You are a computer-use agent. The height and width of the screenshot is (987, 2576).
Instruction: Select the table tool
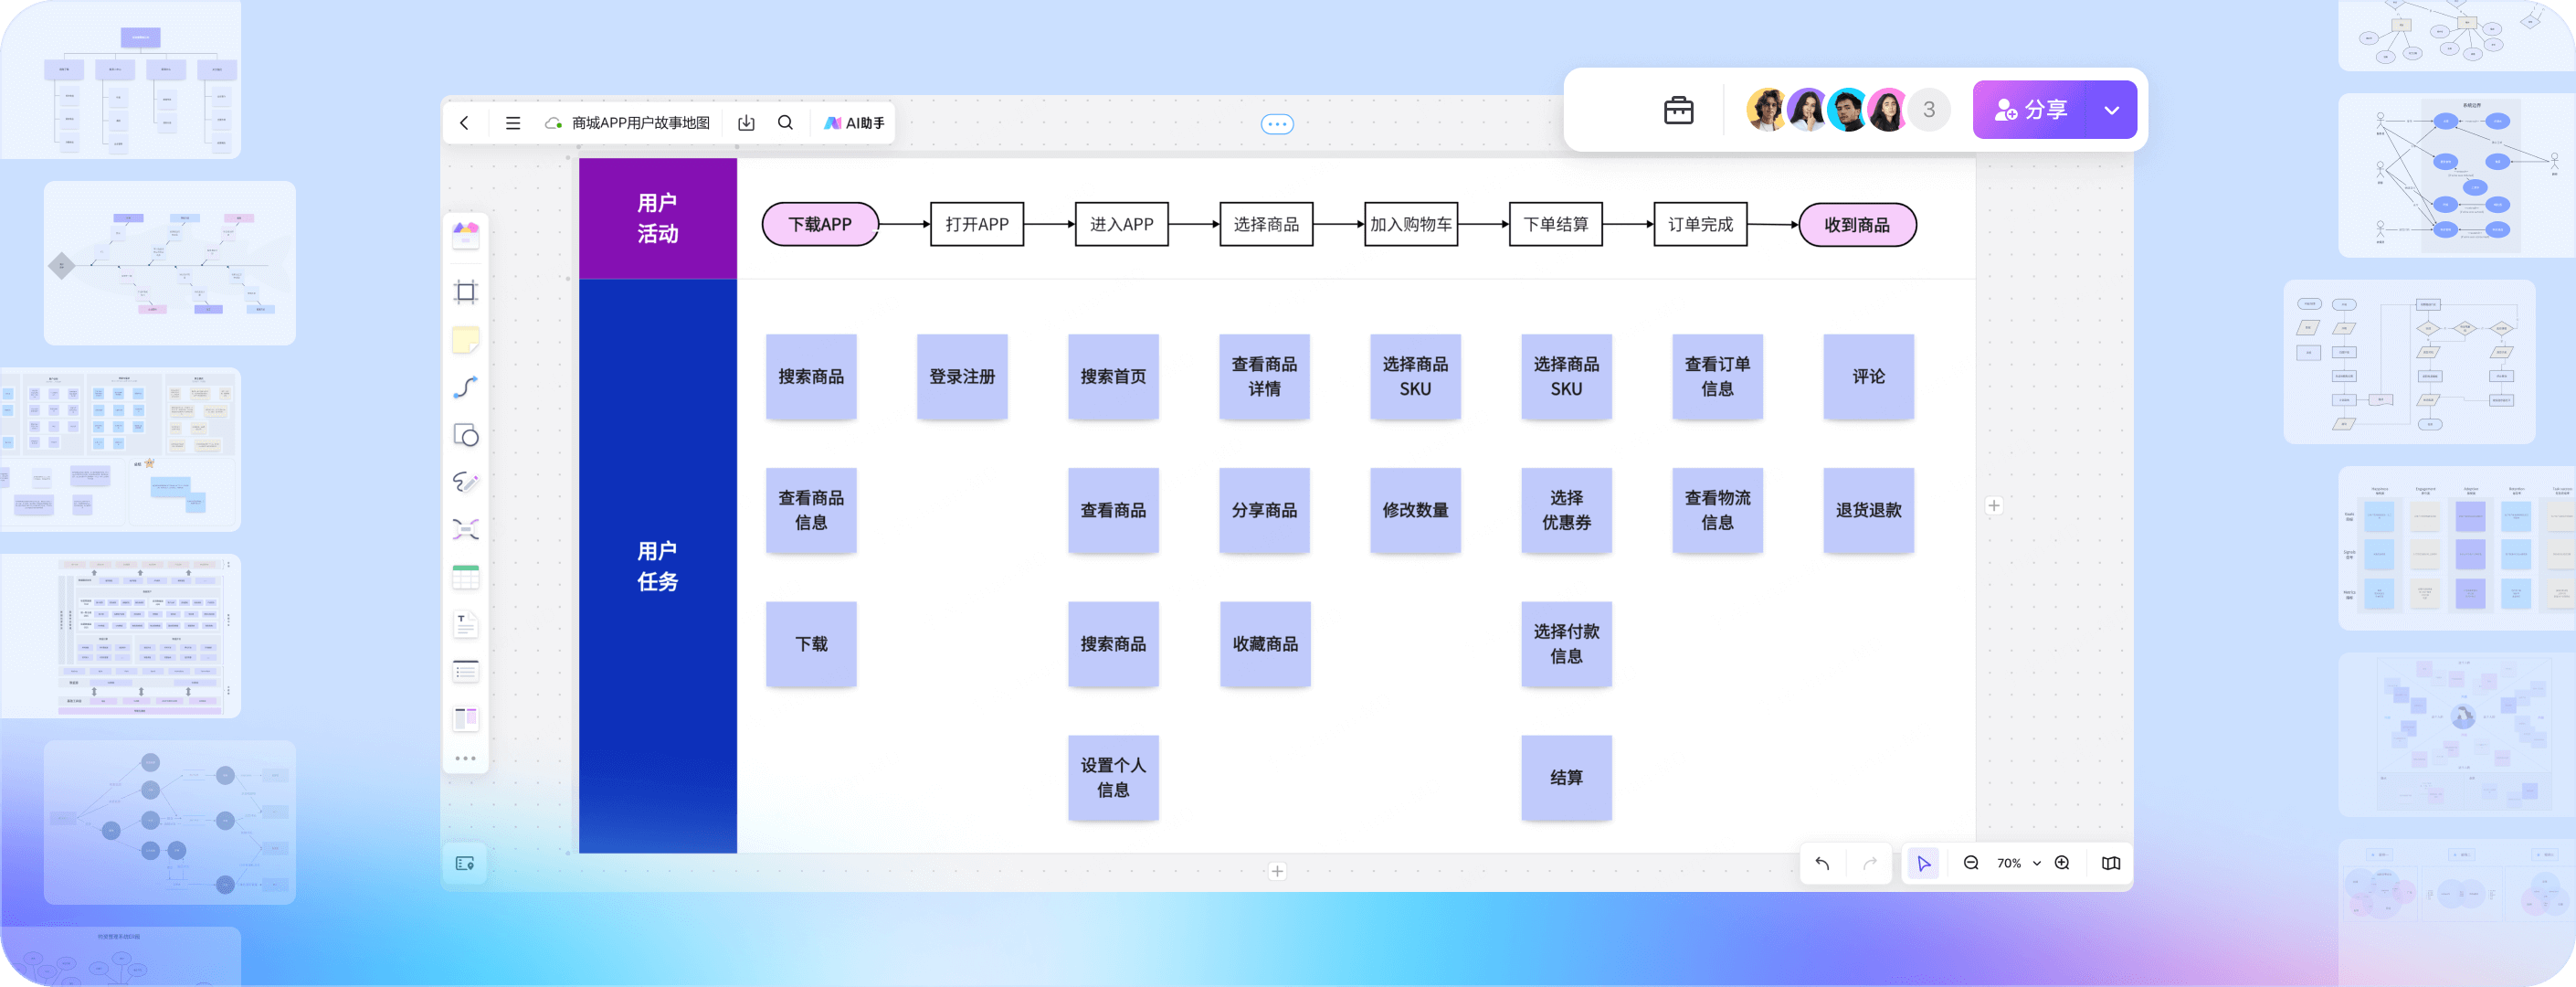pyautogui.click(x=466, y=577)
